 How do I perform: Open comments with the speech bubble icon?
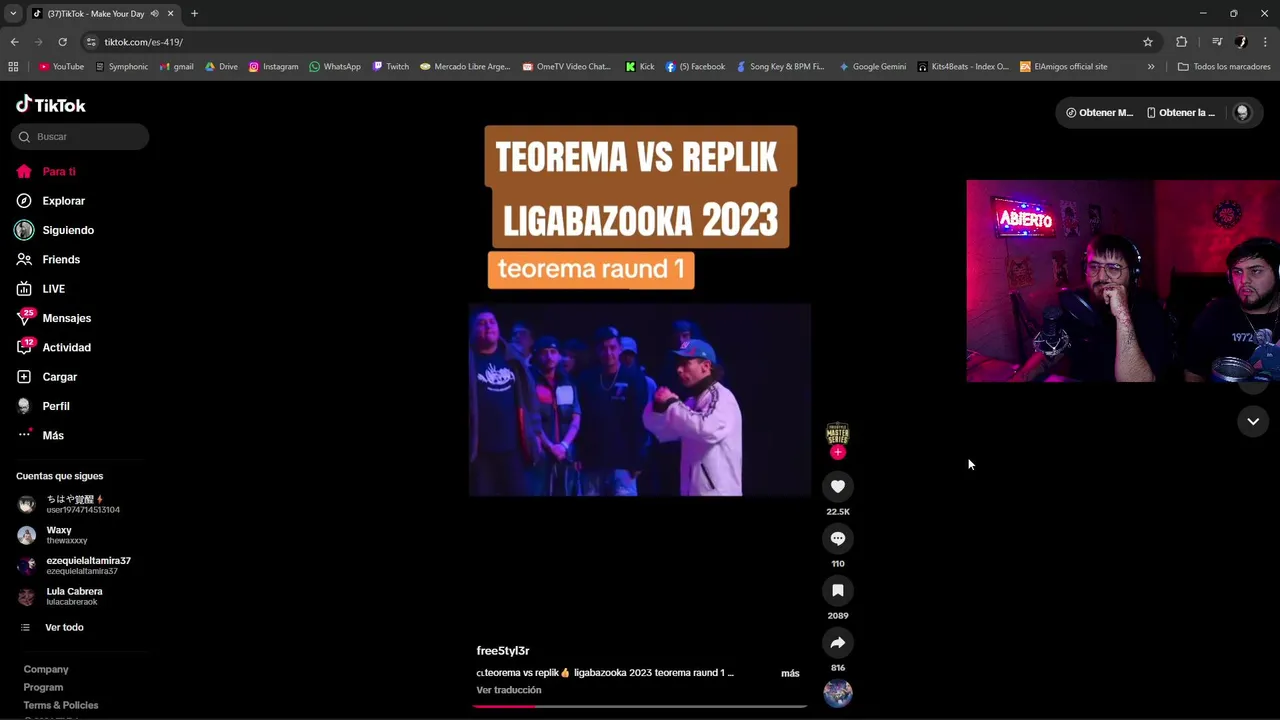click(x=838, y=539)
